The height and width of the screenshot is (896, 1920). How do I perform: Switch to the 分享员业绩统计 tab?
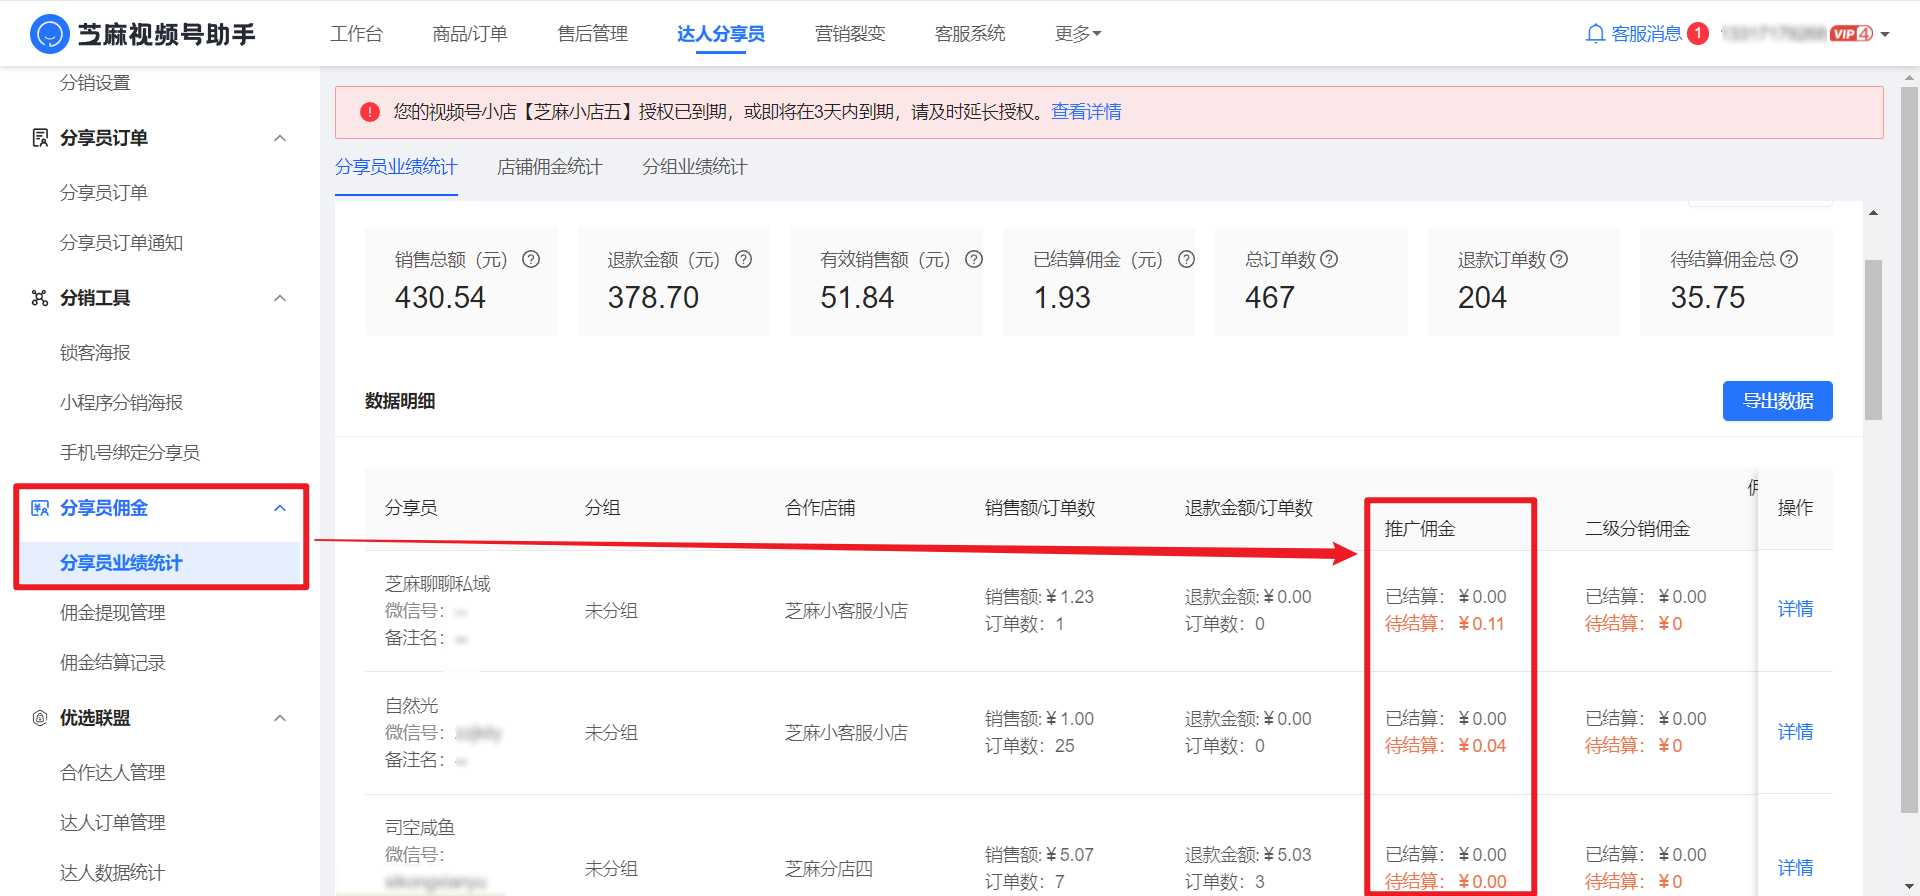pyautogui.click(x=396, y=167)
